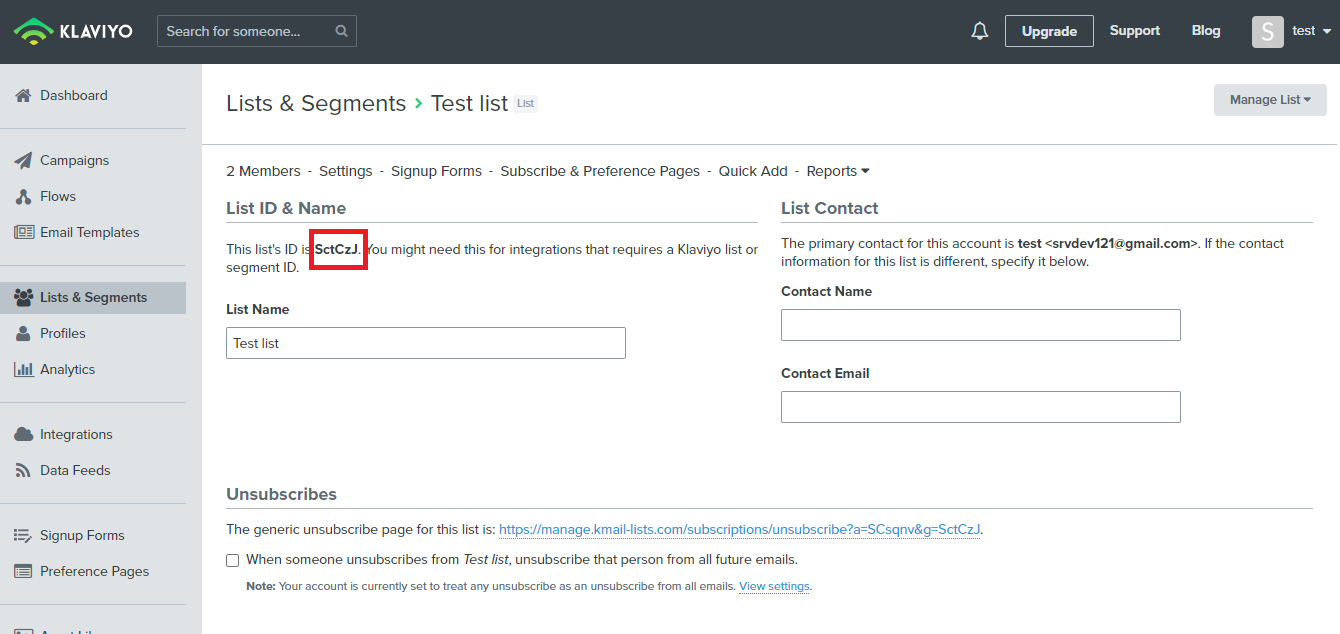Click the Contact Email input field
The width and height of the screenshot is (1340, 634).
click(x=981, y=407)
